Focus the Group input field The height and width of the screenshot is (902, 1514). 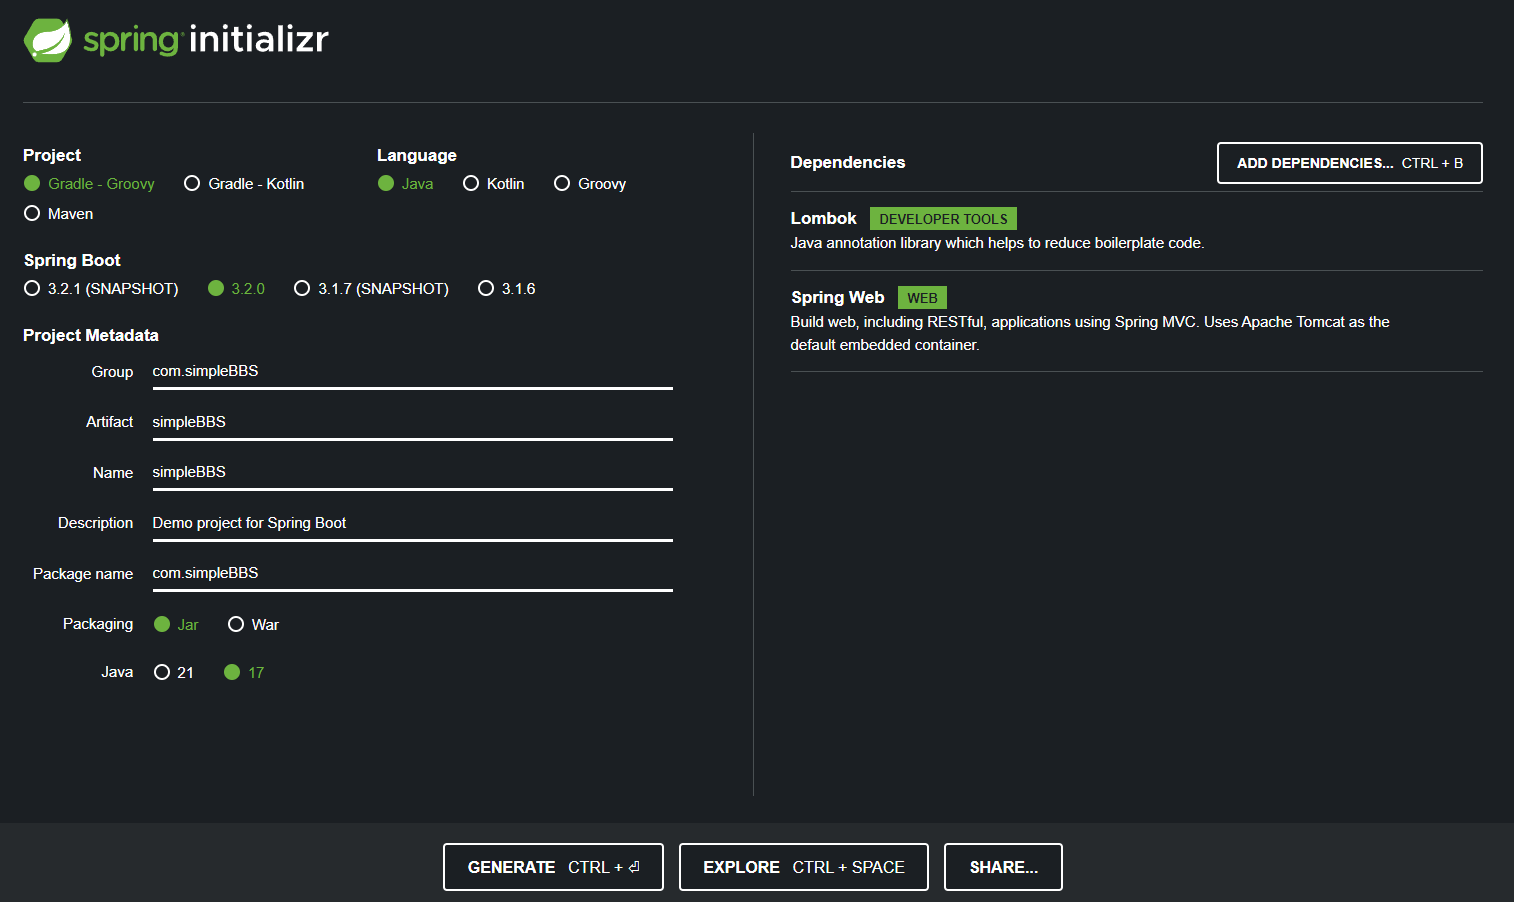tap(412, 372)
